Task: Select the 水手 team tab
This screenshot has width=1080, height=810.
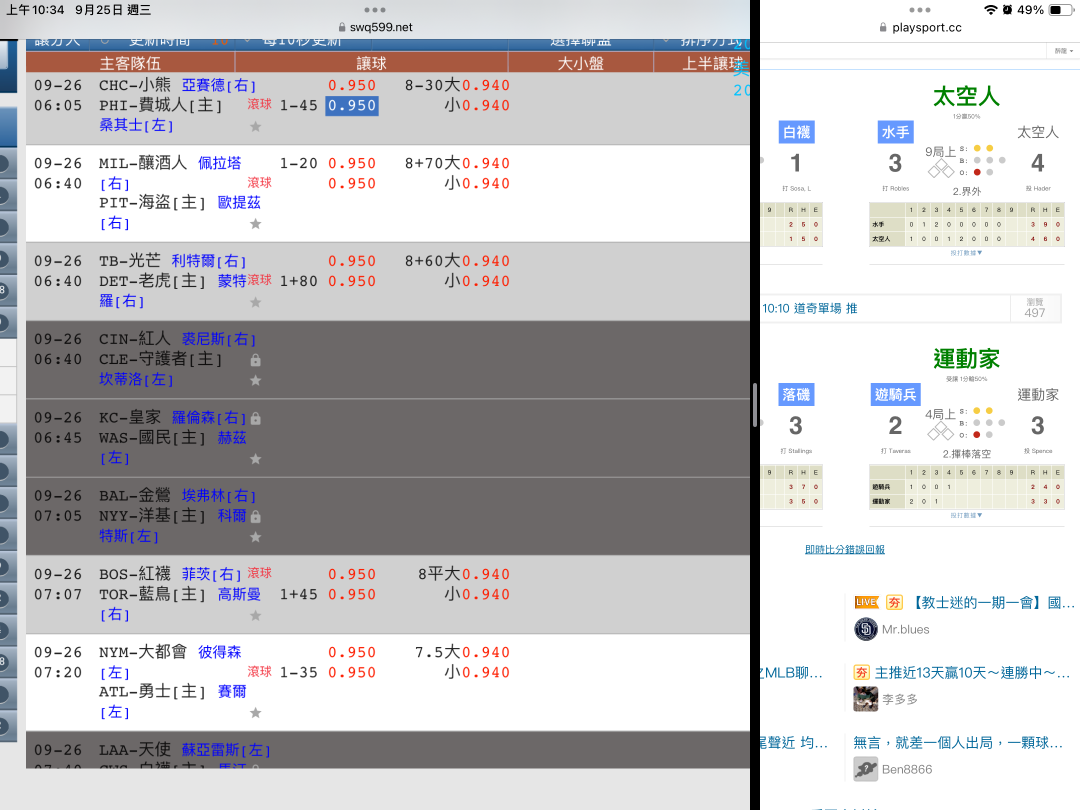Action: [x=895, y=132]
